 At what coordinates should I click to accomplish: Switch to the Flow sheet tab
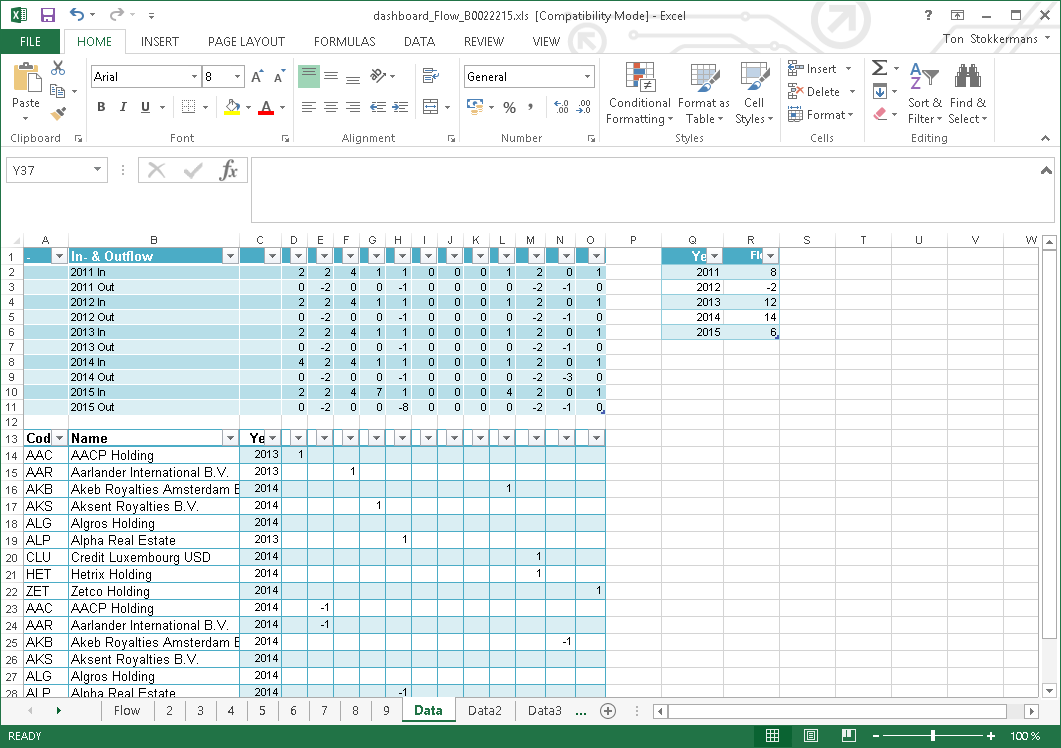[127, 710]
